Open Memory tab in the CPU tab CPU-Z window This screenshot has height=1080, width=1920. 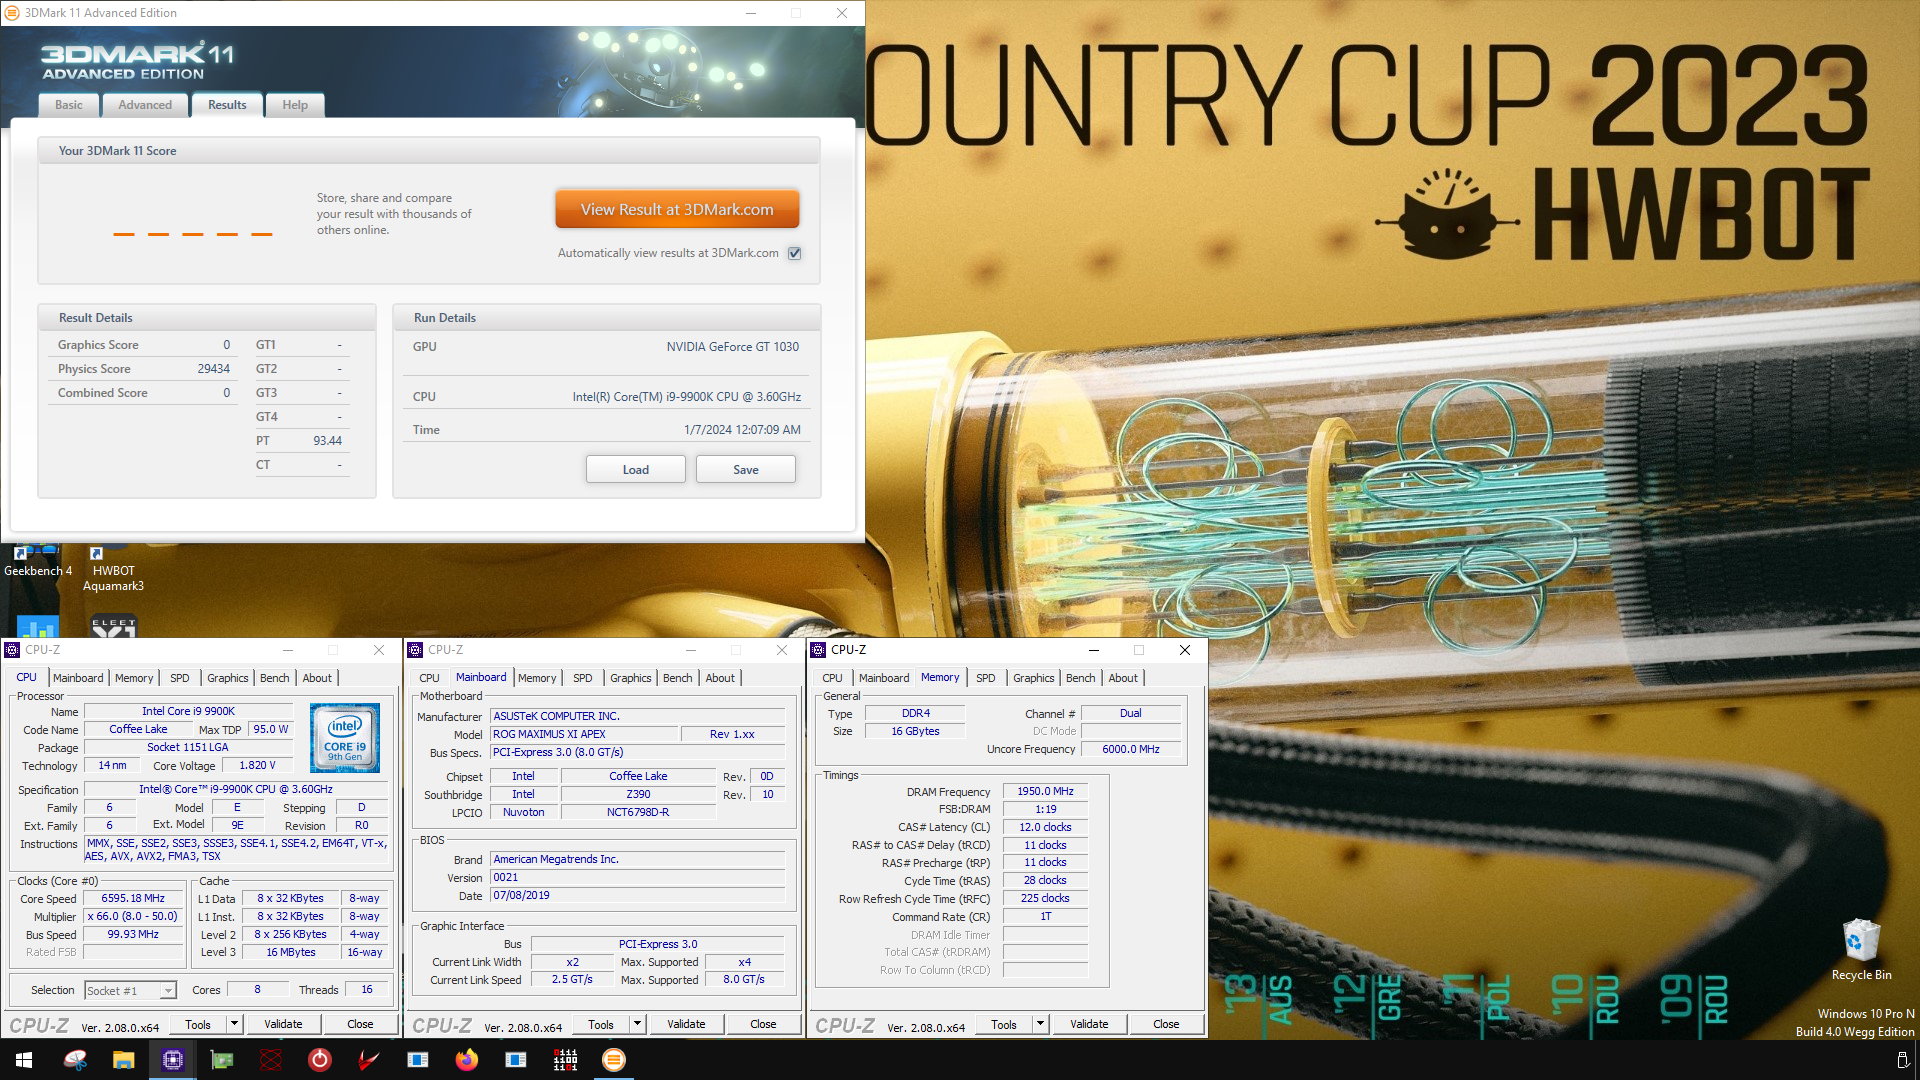134,678
